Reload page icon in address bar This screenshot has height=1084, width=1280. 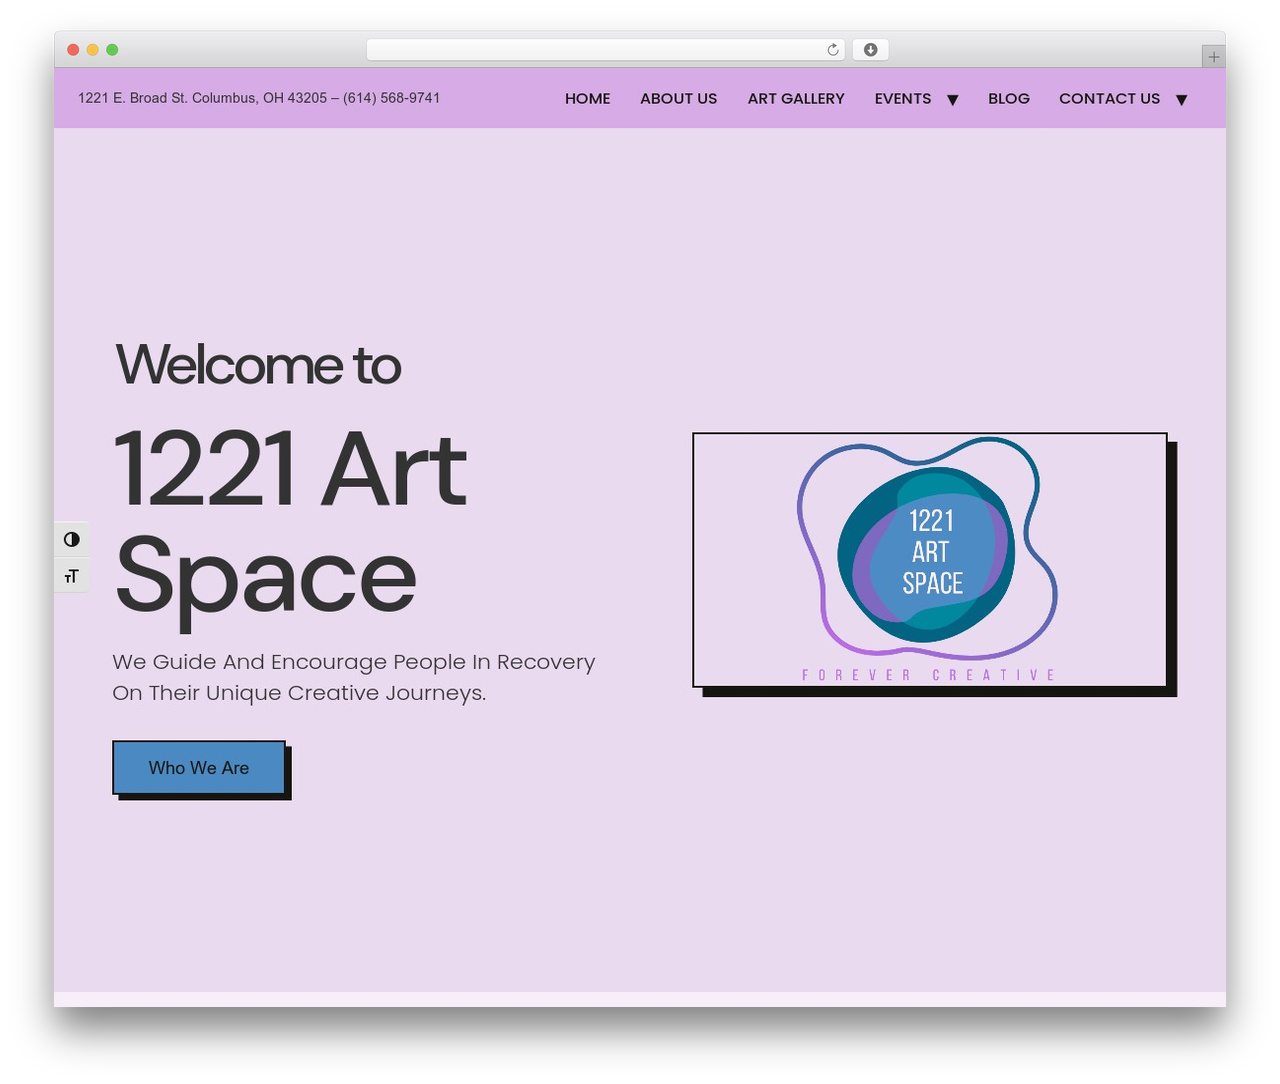(x=832, y=50)
